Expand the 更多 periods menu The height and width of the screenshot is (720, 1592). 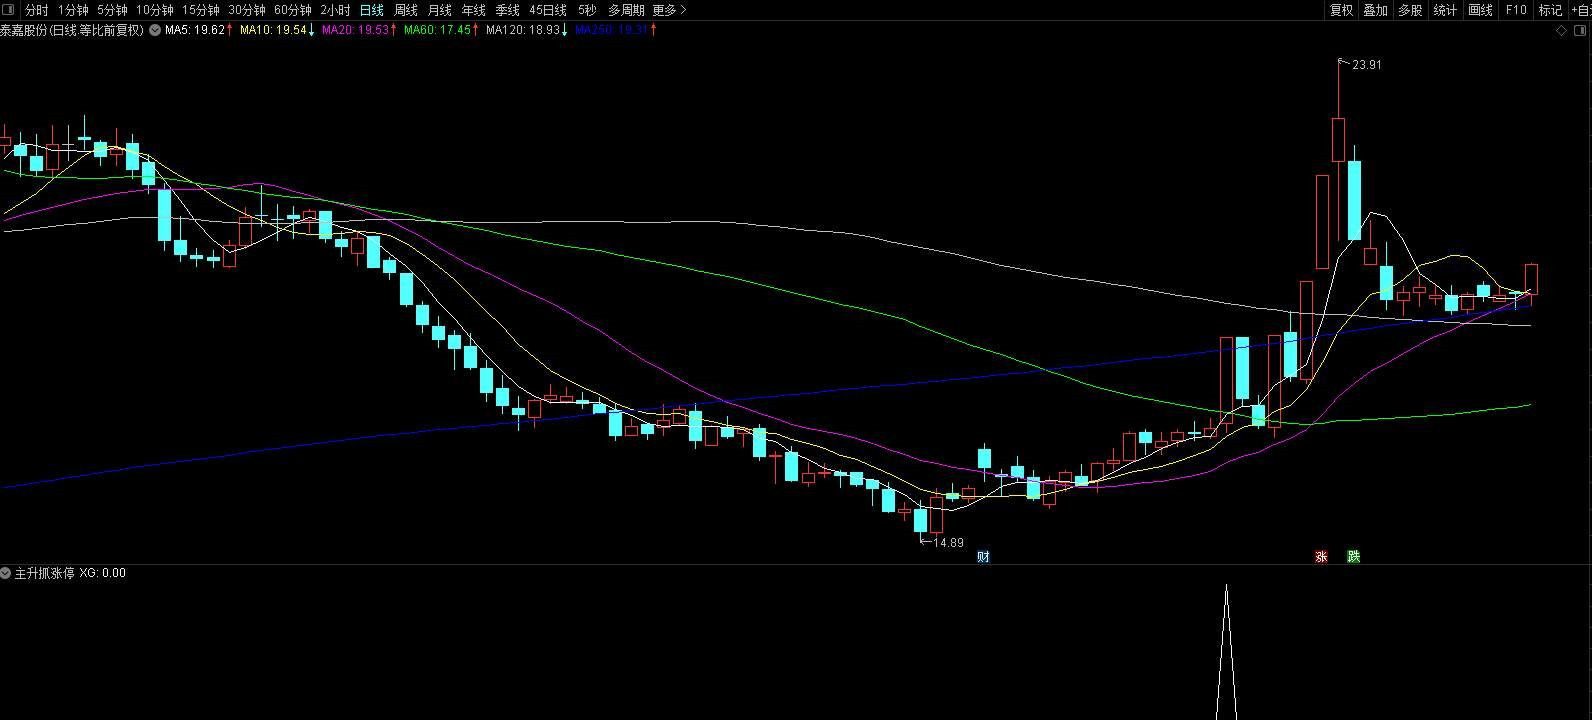point(669,10)
